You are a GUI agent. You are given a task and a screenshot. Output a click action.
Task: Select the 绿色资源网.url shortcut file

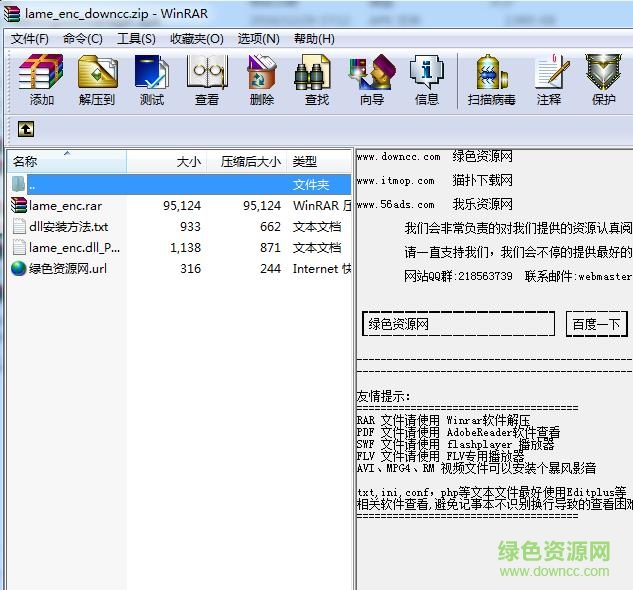click(68, 268)
